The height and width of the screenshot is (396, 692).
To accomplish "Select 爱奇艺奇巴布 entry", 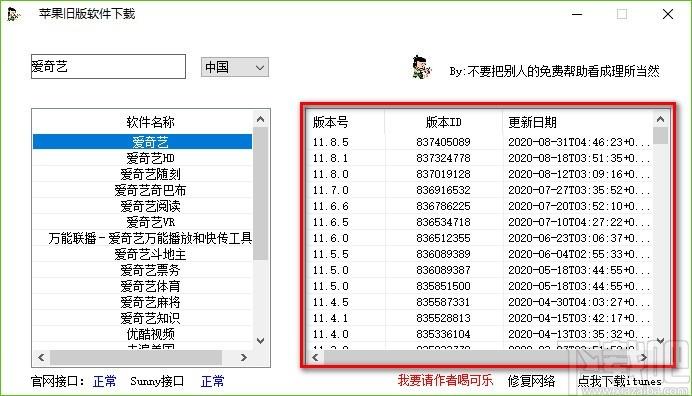I will [x=142, y=190].
